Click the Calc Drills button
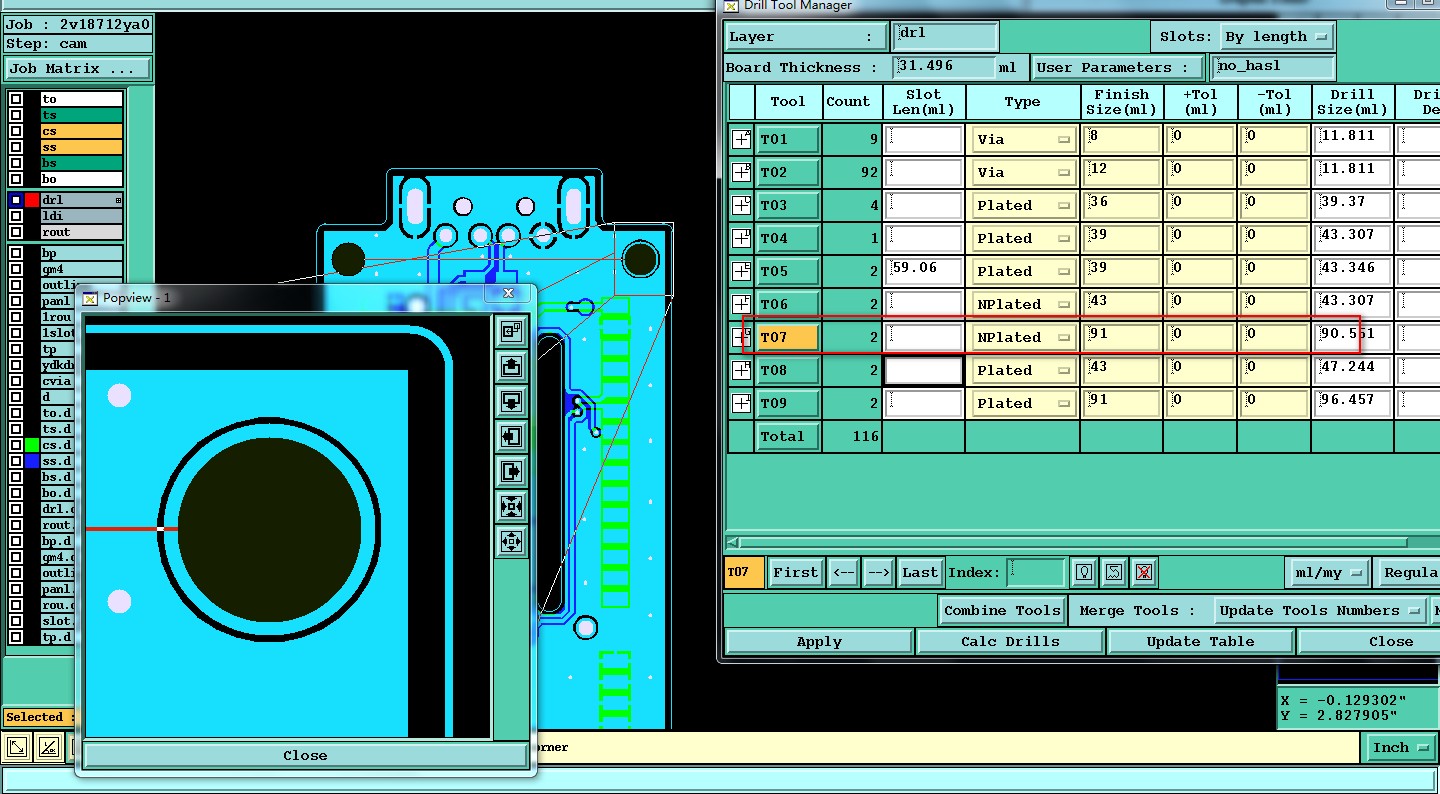The width and height of the screenshot is (1440, 794). 1010,642
